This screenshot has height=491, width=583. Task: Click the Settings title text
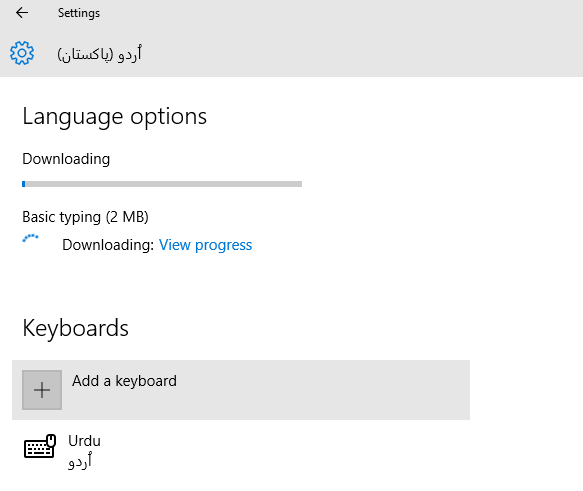[x=79, y=13]
